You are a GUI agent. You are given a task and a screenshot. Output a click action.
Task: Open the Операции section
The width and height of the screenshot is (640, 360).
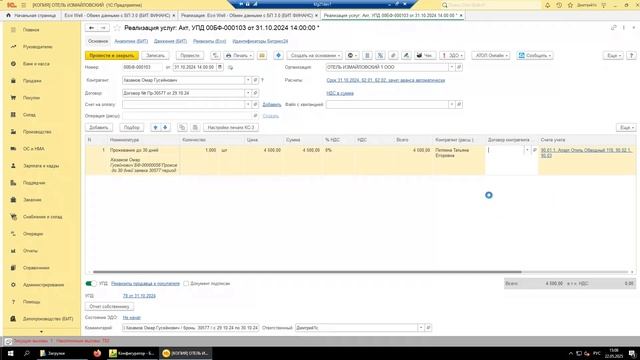click(33, 234)
